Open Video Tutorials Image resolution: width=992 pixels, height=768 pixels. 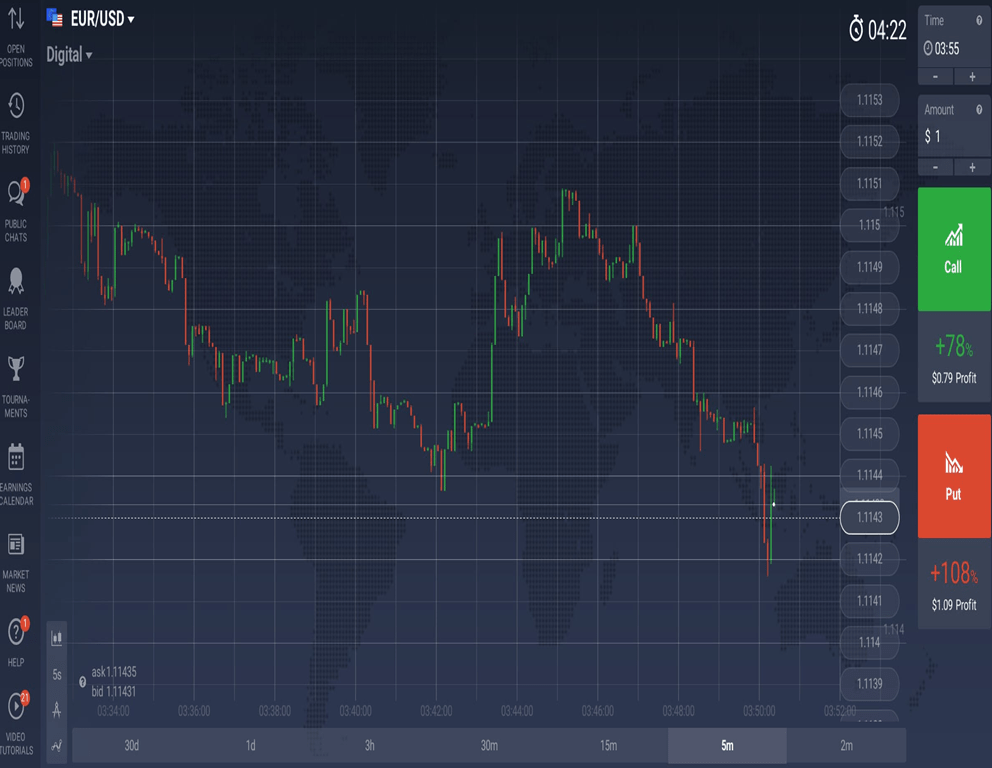tap(15, 720)
